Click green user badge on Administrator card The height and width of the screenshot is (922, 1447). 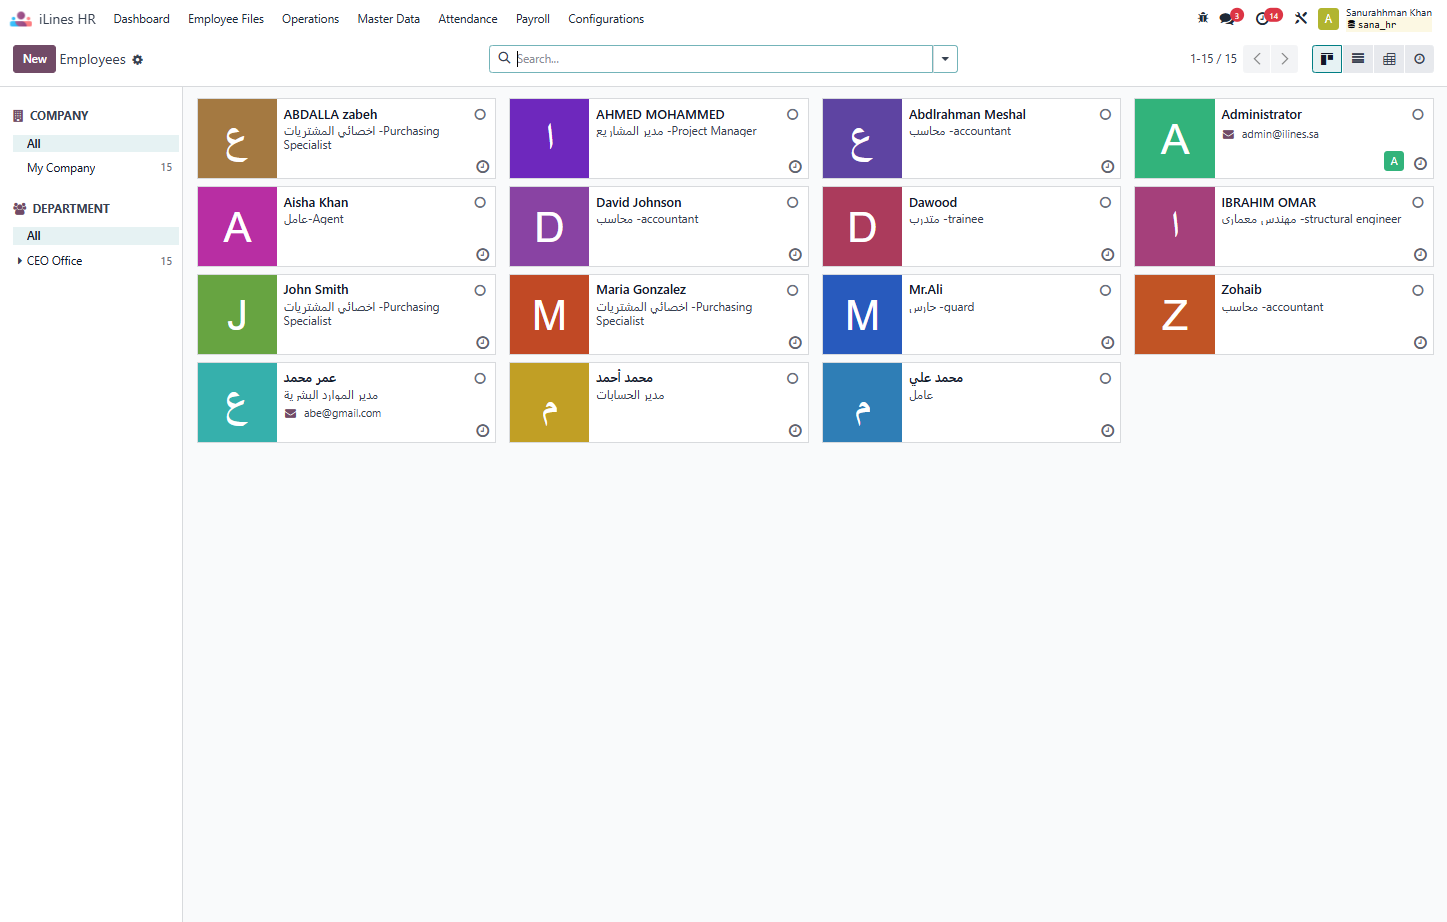[x=1394, y=161]
